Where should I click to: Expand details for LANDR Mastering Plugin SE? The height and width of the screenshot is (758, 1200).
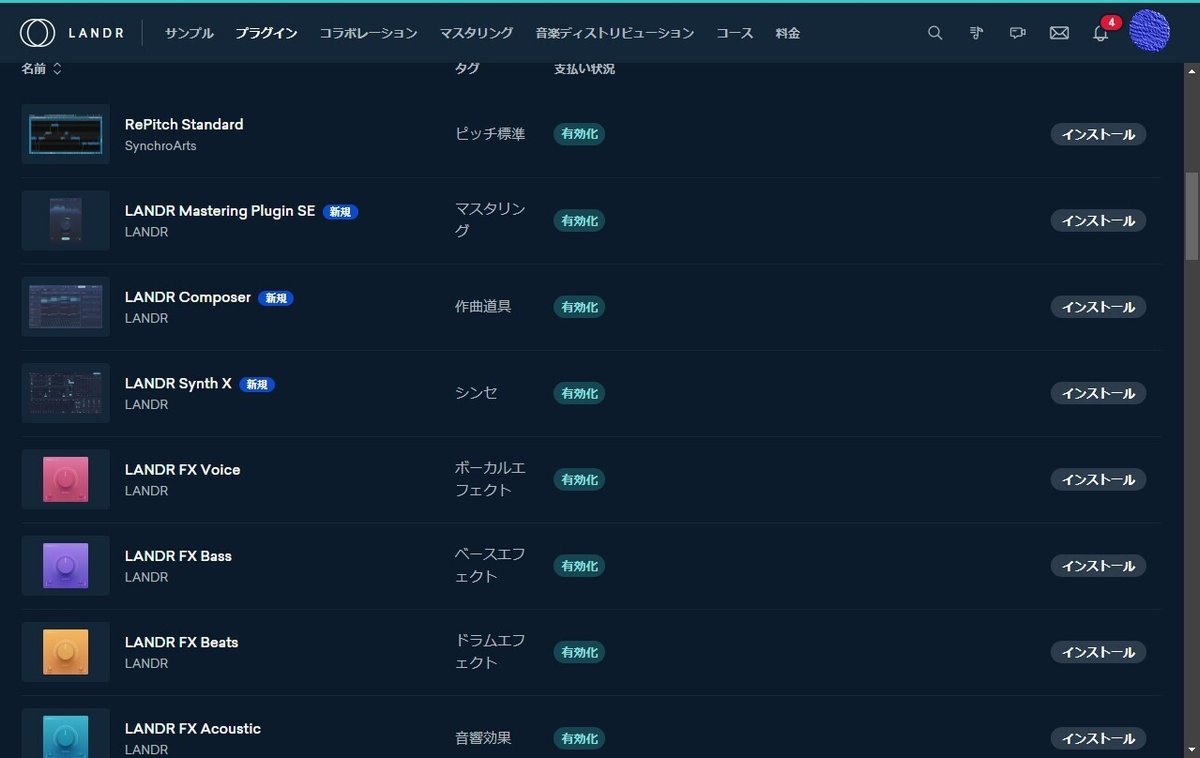click(x=219, y=211)
